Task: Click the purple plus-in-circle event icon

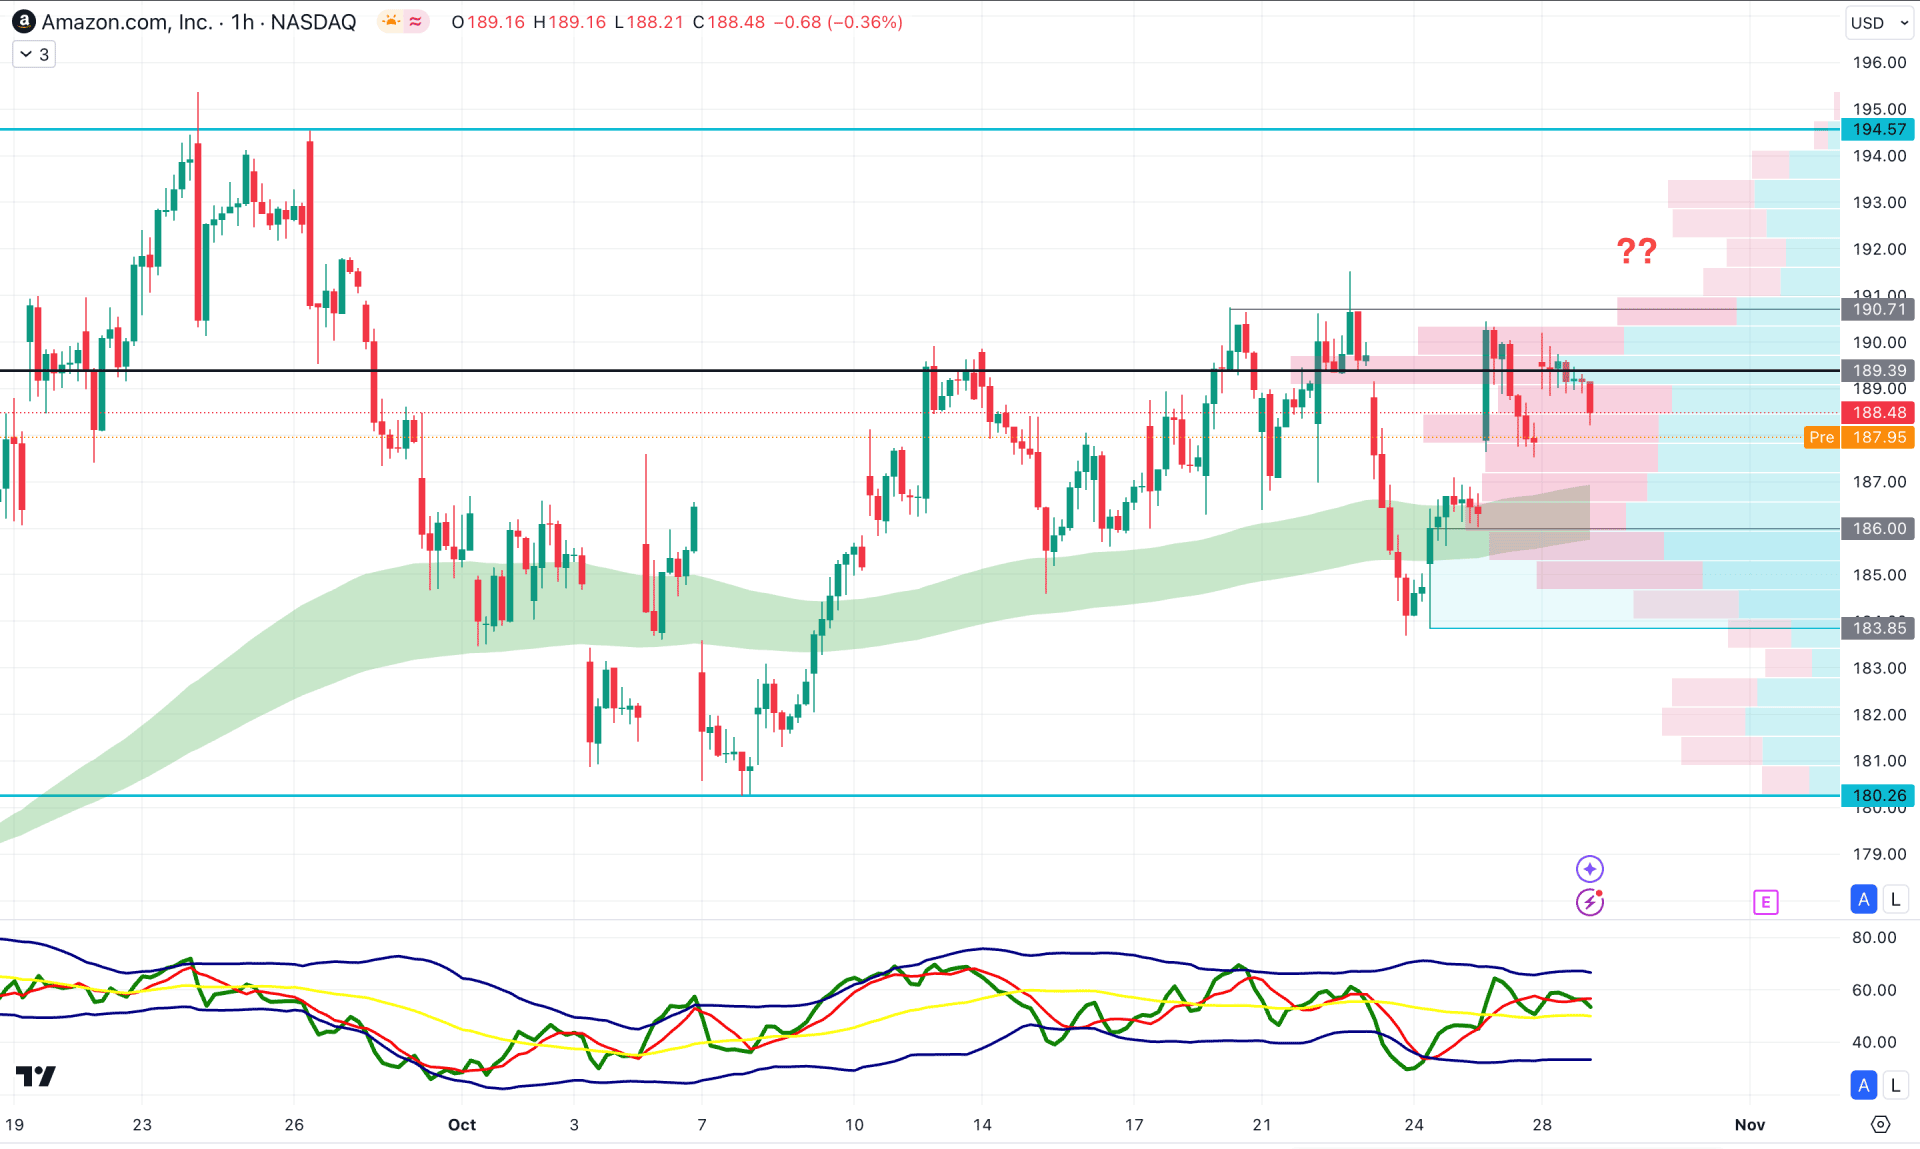Action: pos(1589,868)
